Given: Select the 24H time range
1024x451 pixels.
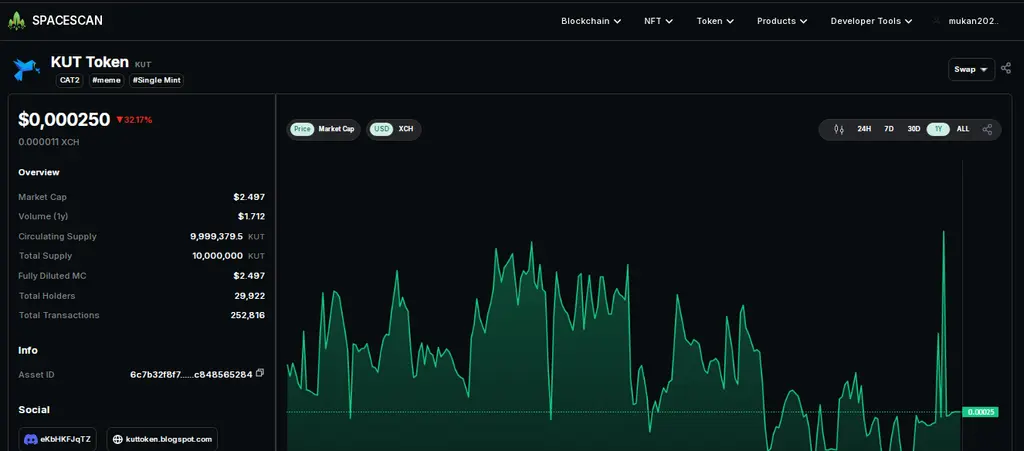Looking at the screenshot, I should [x=864, y=129].
